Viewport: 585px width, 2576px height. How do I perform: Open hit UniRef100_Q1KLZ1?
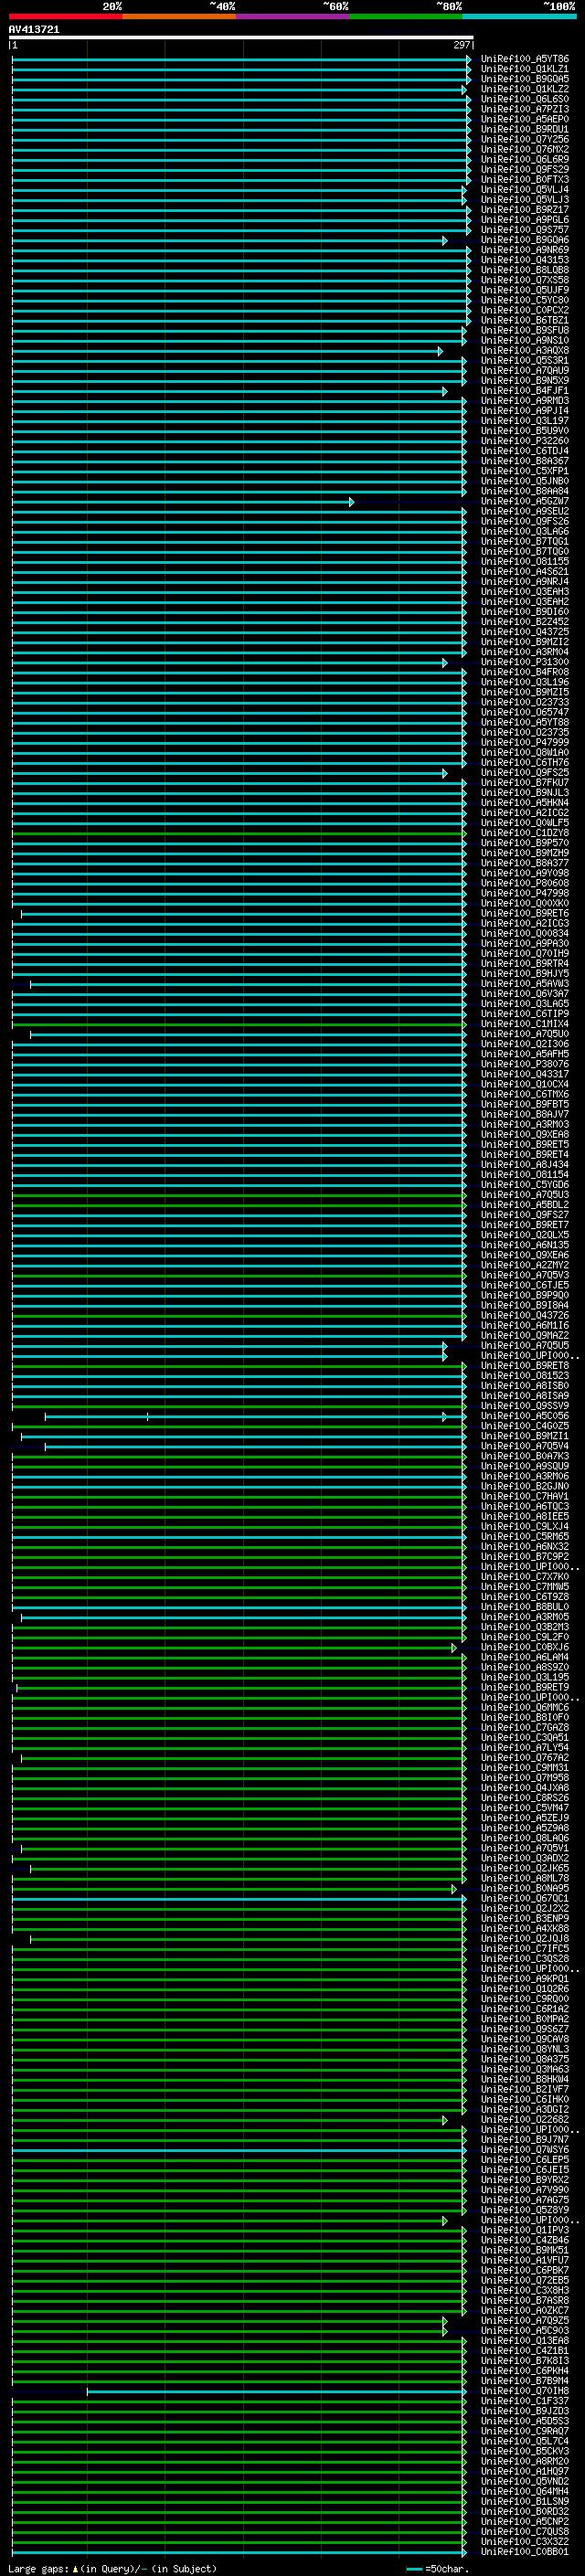(x=525, y=69)
